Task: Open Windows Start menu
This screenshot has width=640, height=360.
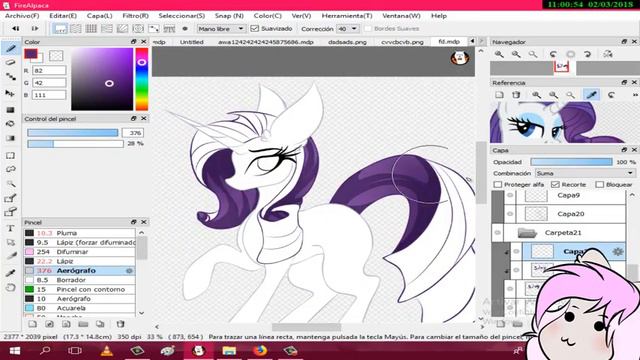Action: (x=15, y=351)
